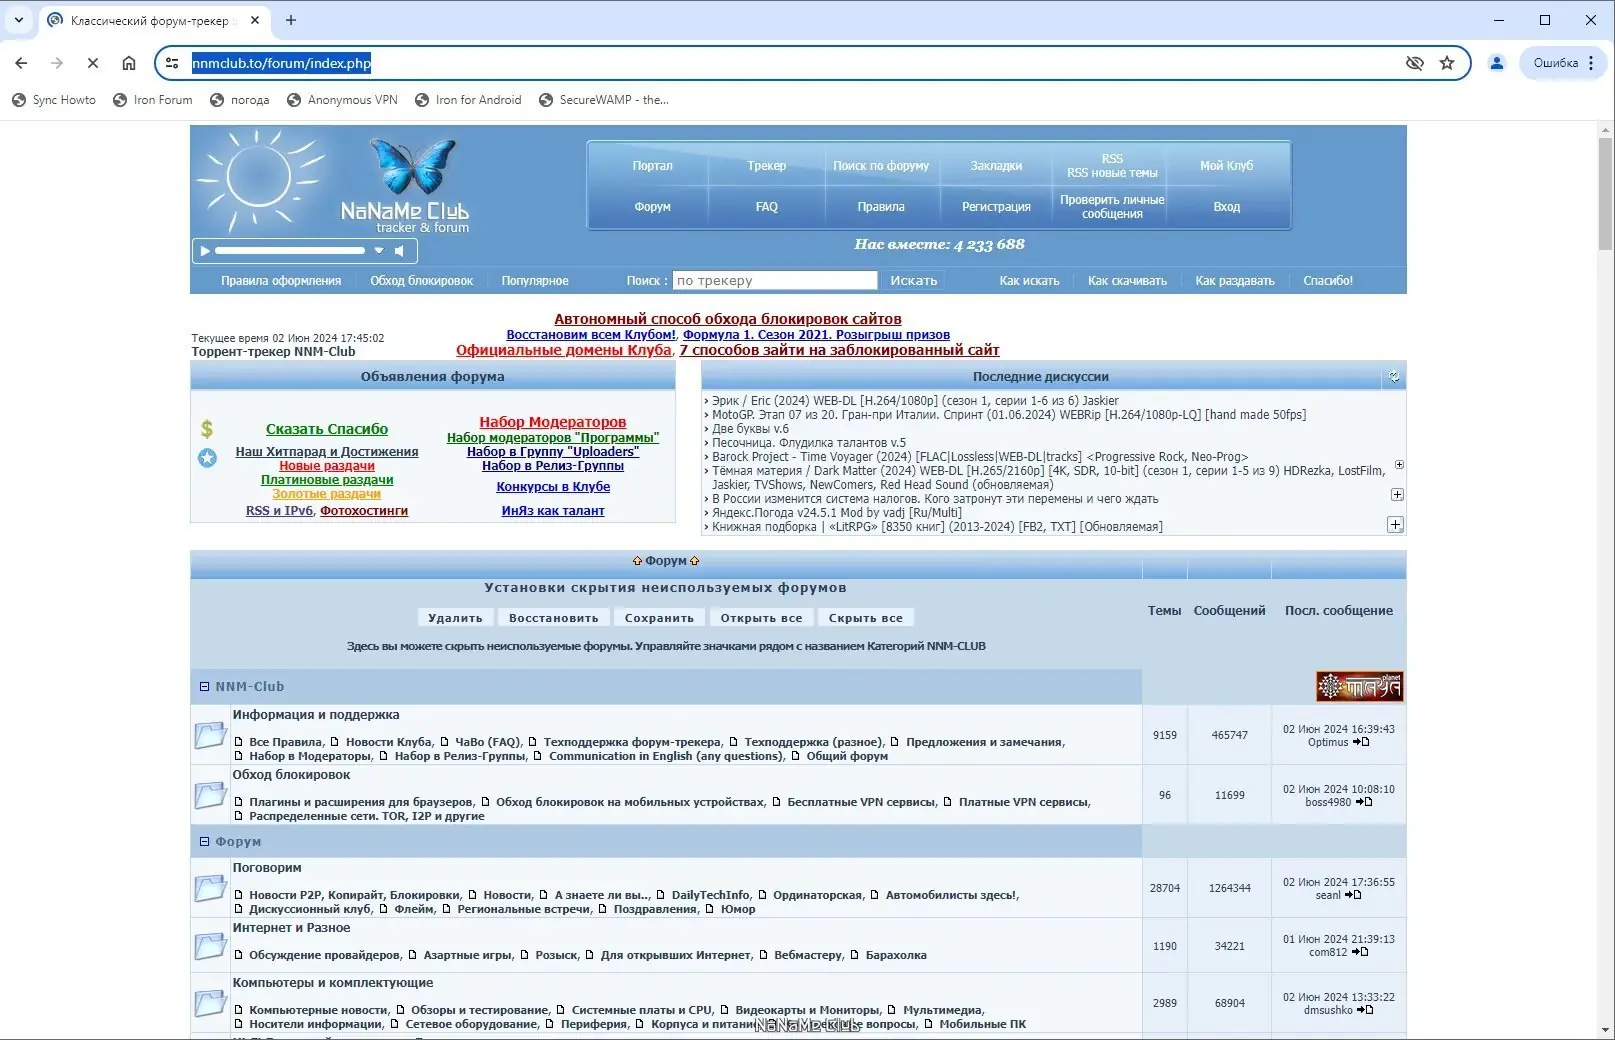The width and height of the screenshot is (1615, 1040).
Task: Open the browser profile icon
Action: pyautogui.click(x=1497, y=63)
